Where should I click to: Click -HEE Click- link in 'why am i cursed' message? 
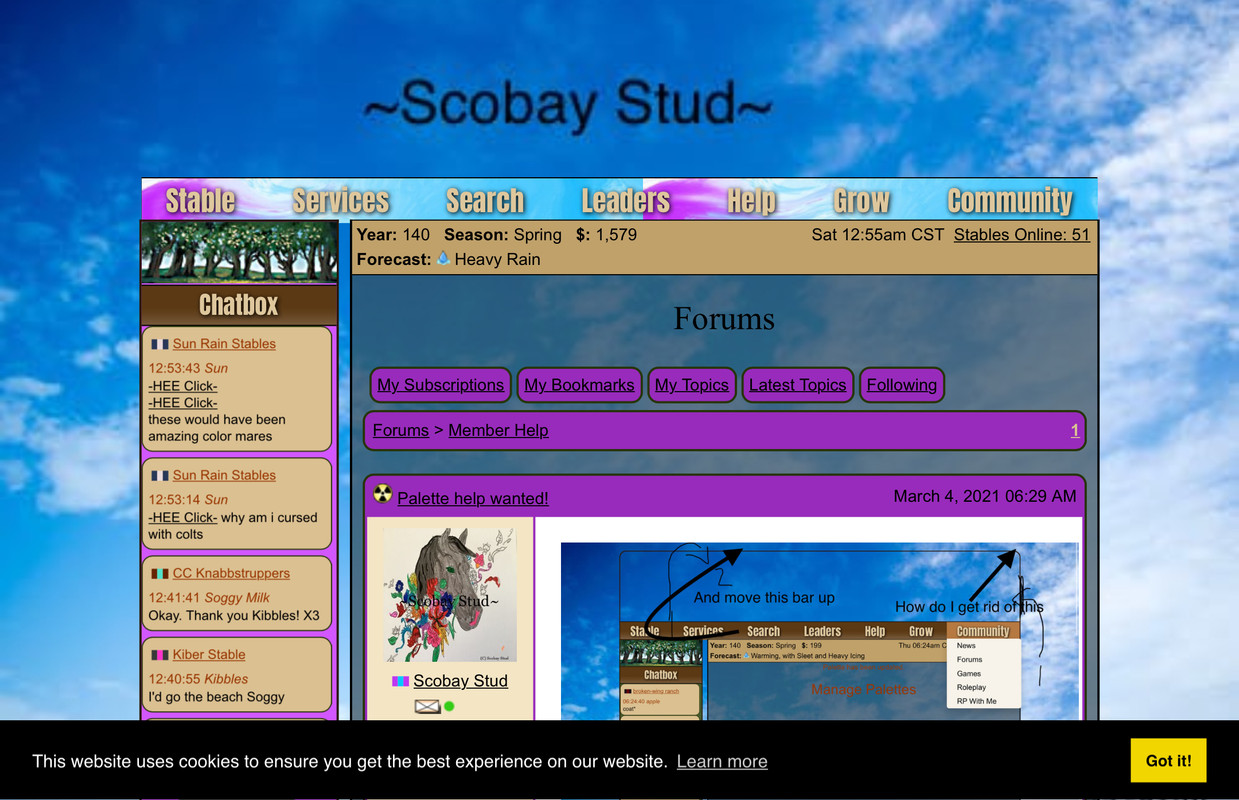click(x=183, y=518)
